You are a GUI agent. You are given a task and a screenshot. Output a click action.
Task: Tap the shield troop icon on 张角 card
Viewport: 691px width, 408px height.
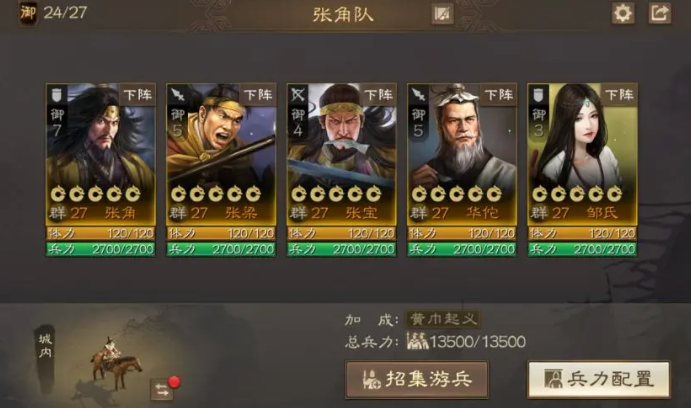click(57, 95)
